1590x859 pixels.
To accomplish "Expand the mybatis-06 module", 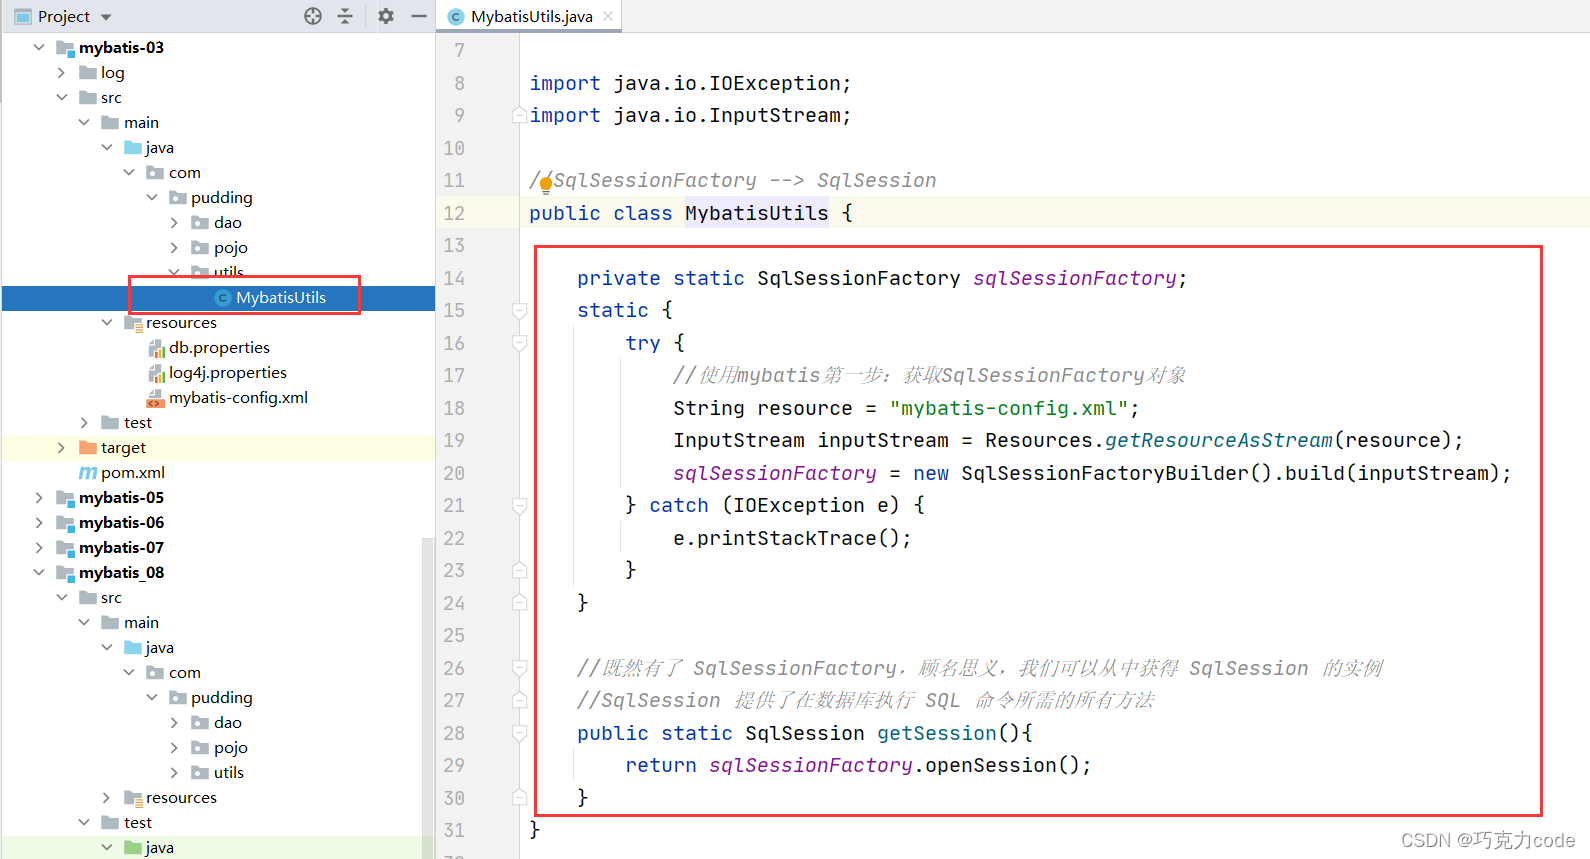I will (38, 522).
